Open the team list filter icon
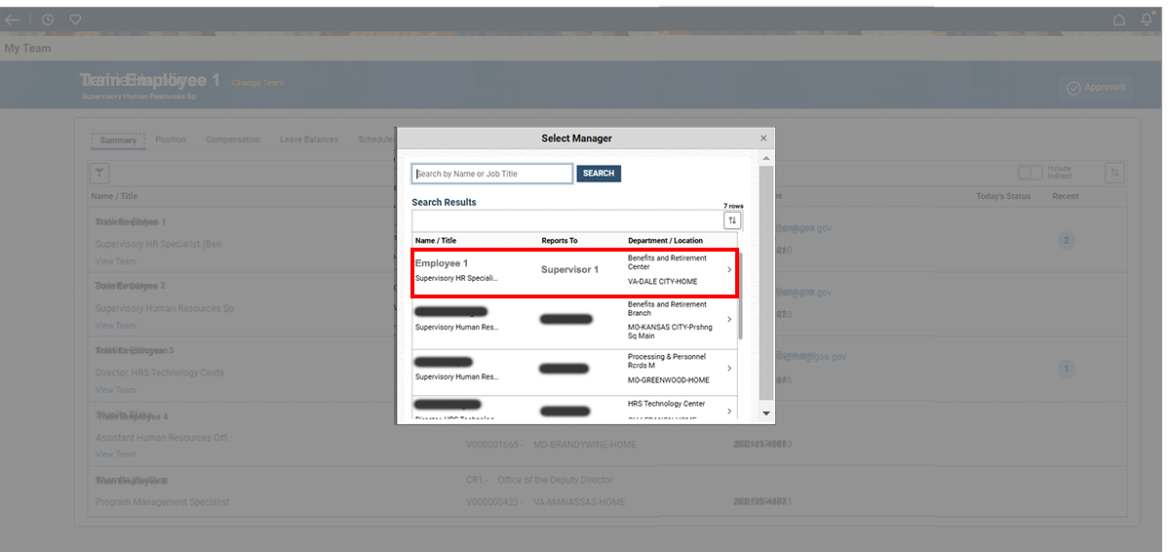1170x552 pixels. (99, 173)
